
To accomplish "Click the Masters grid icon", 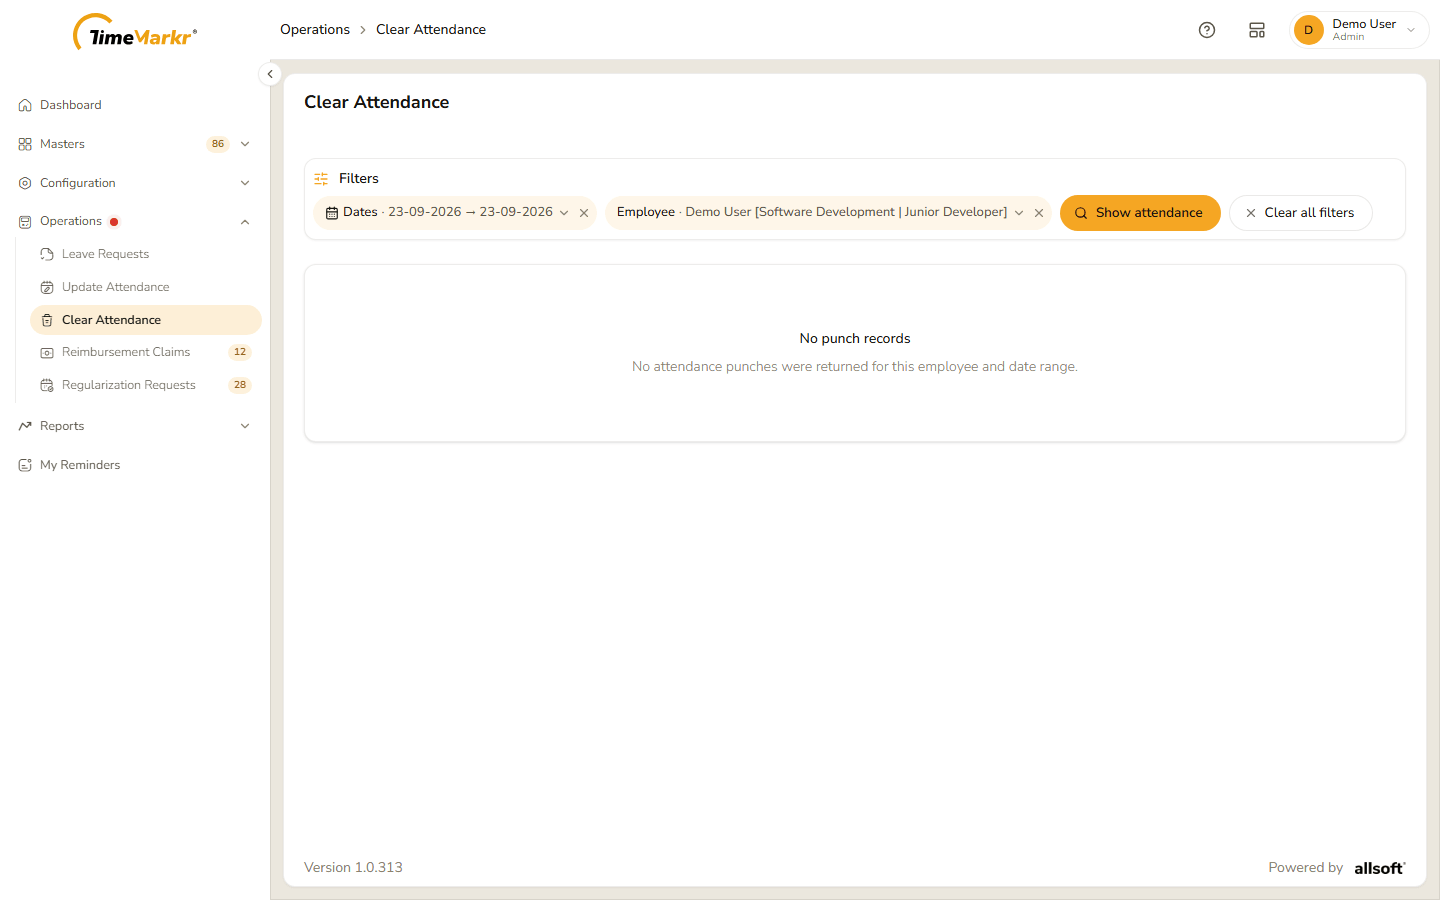I will click(x=25, y=144).
